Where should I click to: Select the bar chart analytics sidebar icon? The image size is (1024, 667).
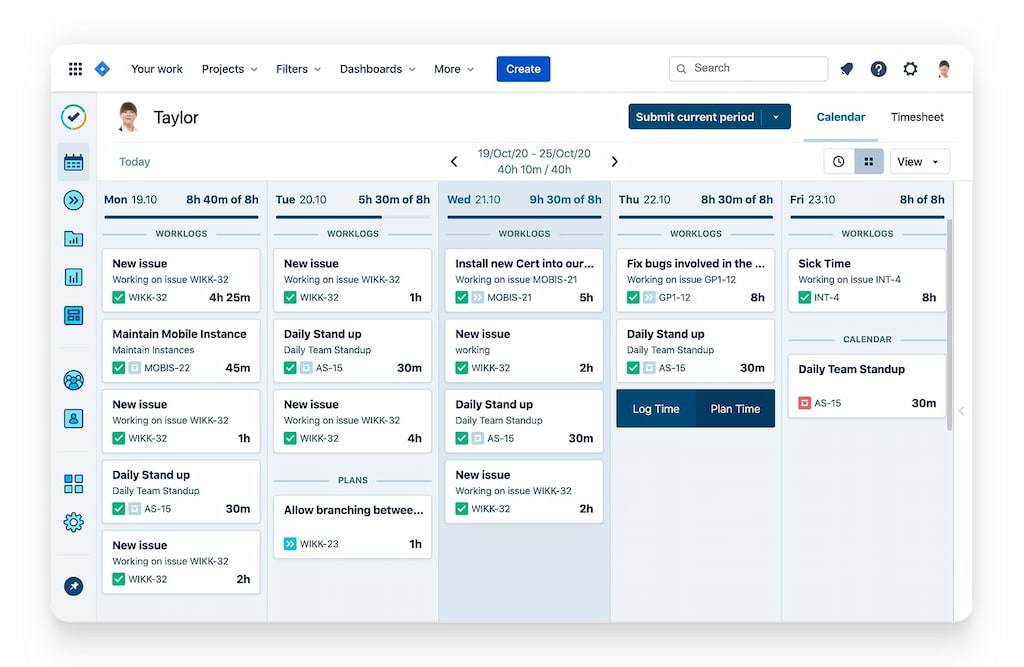[x=73, y=277]
